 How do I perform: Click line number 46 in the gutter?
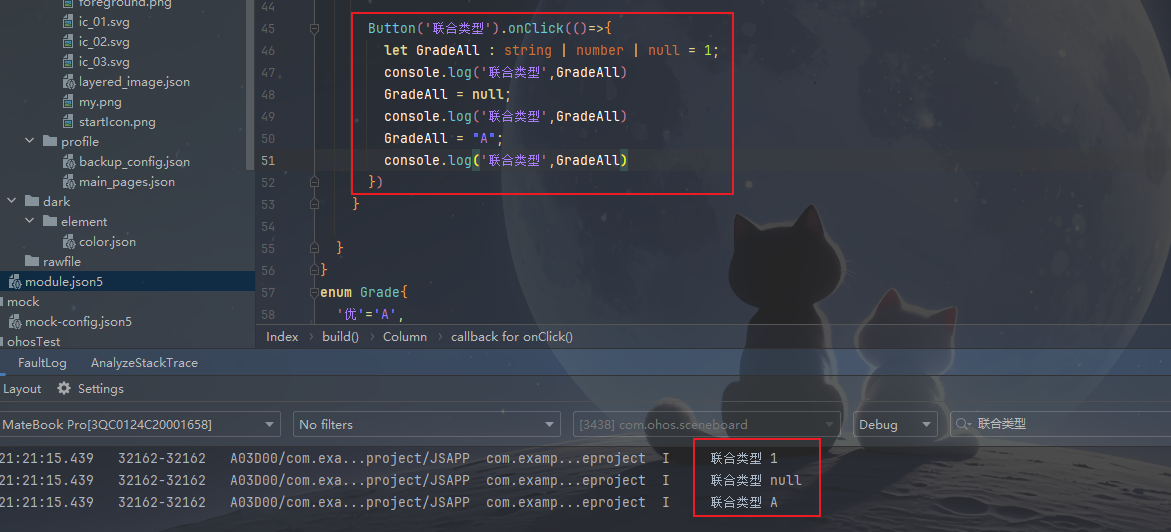coord(267,51)
